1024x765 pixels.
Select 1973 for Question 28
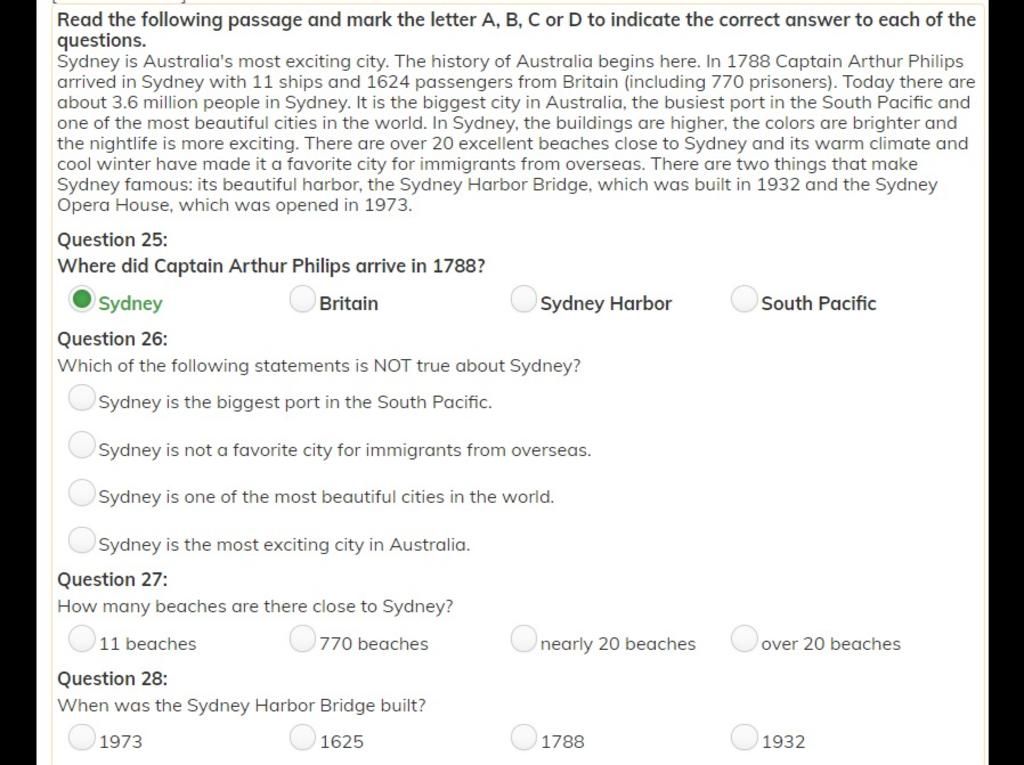click(x=82, y=737)
